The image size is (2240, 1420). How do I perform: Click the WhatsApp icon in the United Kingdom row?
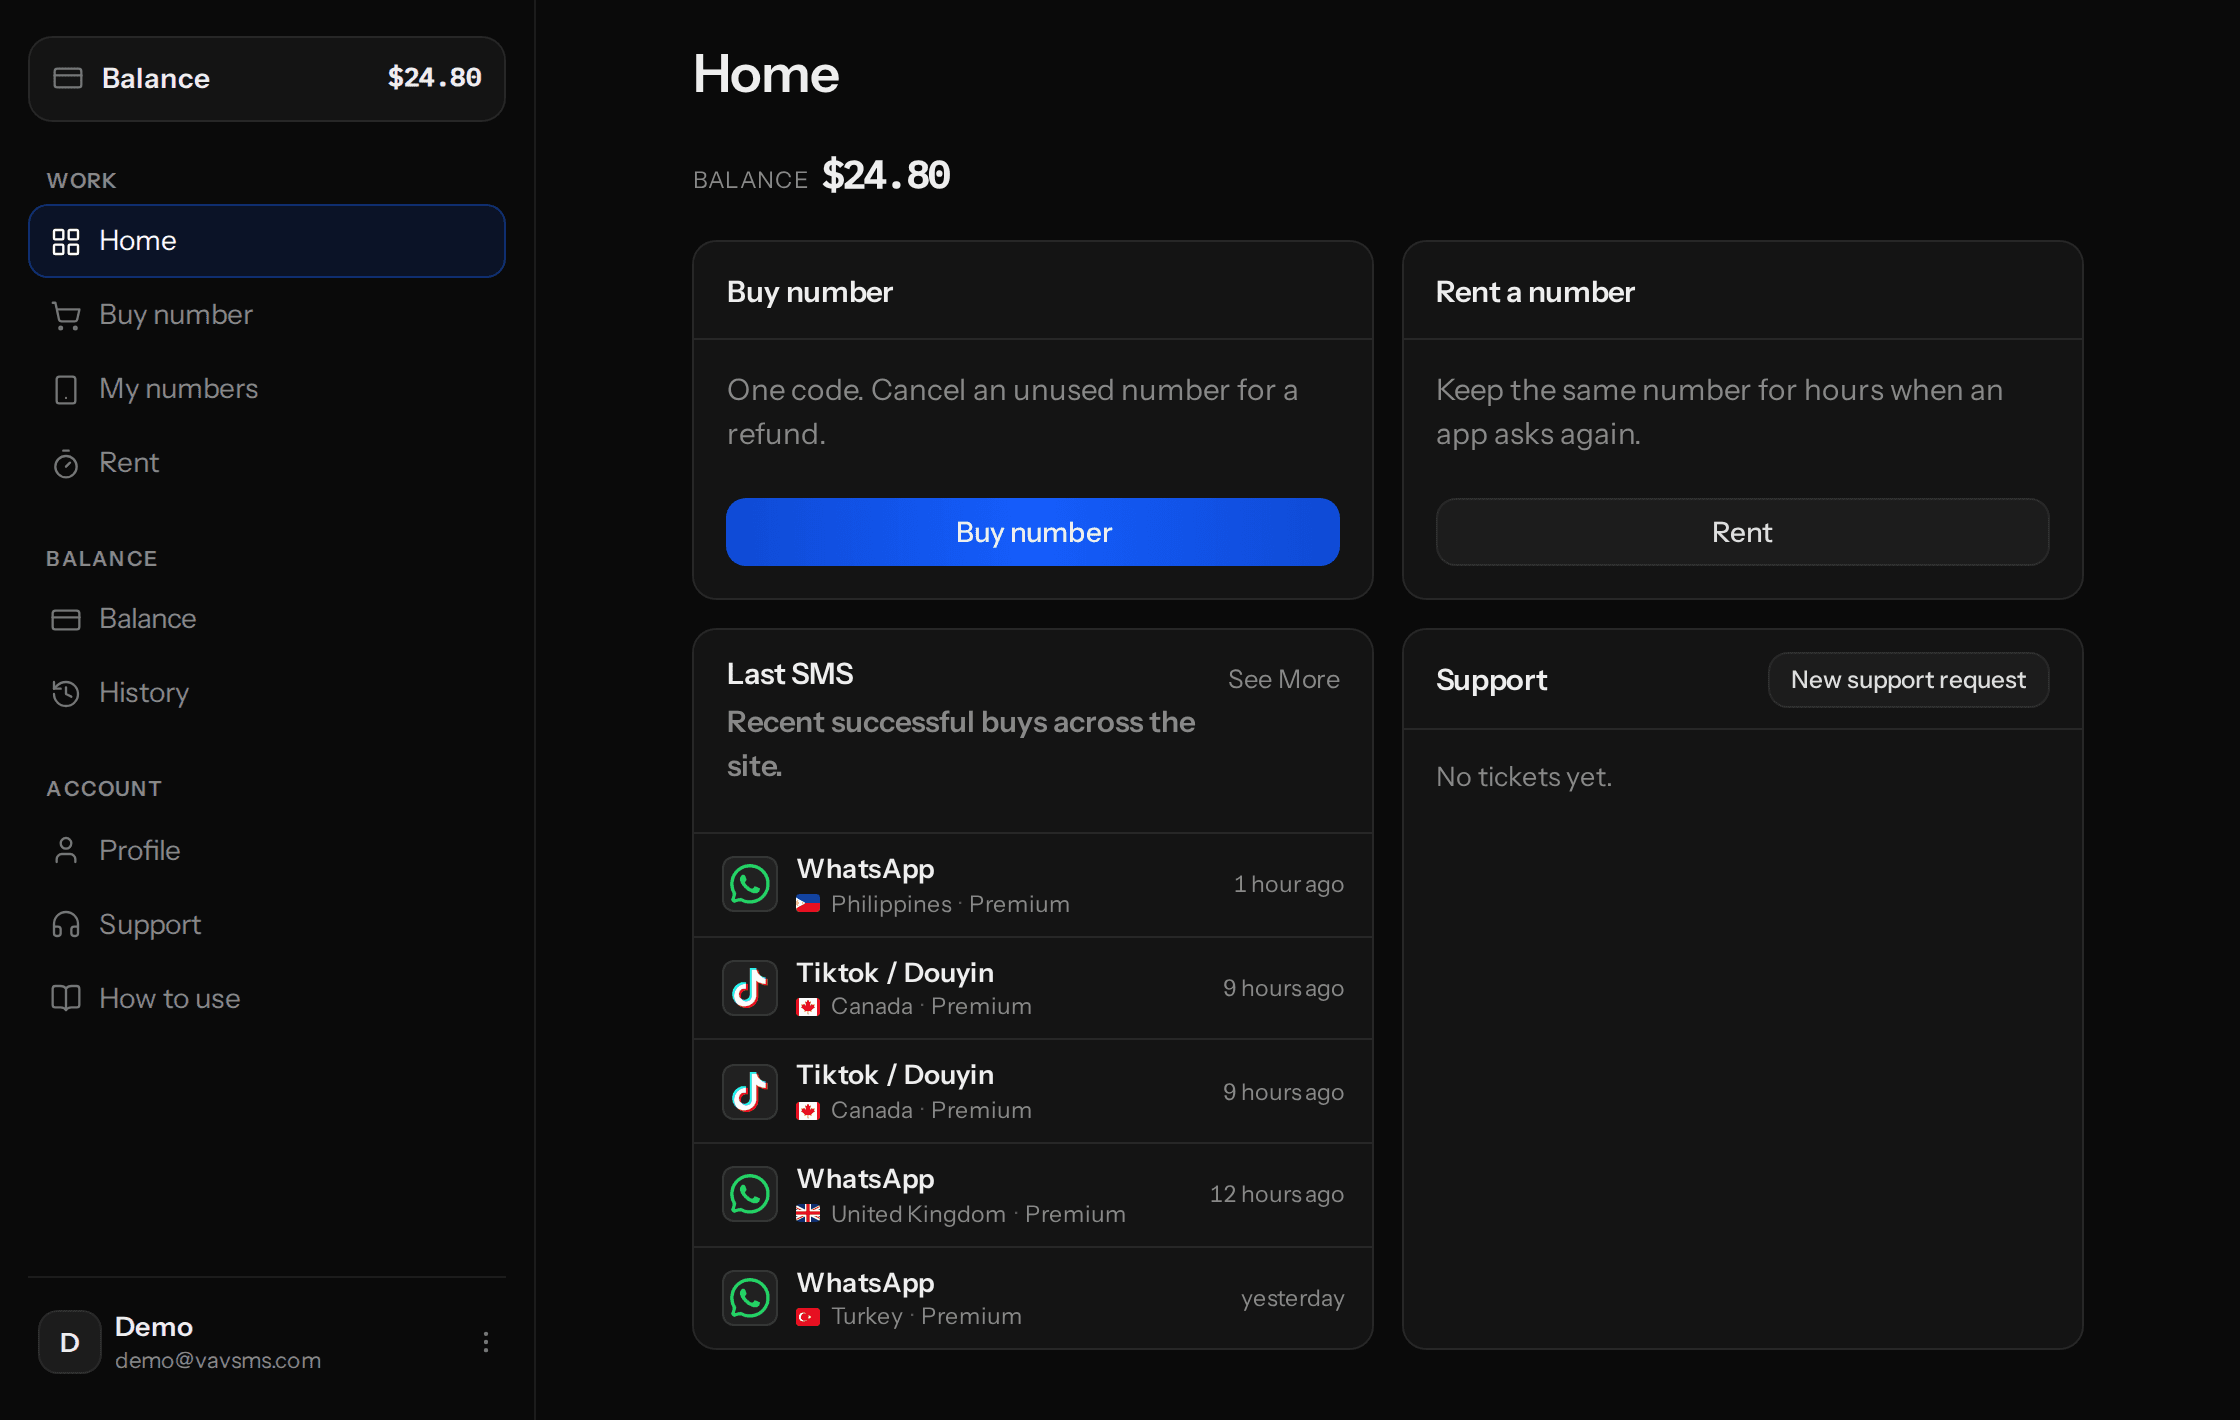(750, 1194)
